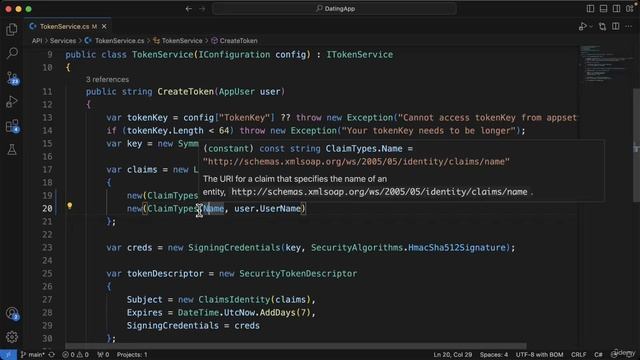Click tokenKey variable on line 13
Viewport: 640px width, 360px height.
point(147,118)
